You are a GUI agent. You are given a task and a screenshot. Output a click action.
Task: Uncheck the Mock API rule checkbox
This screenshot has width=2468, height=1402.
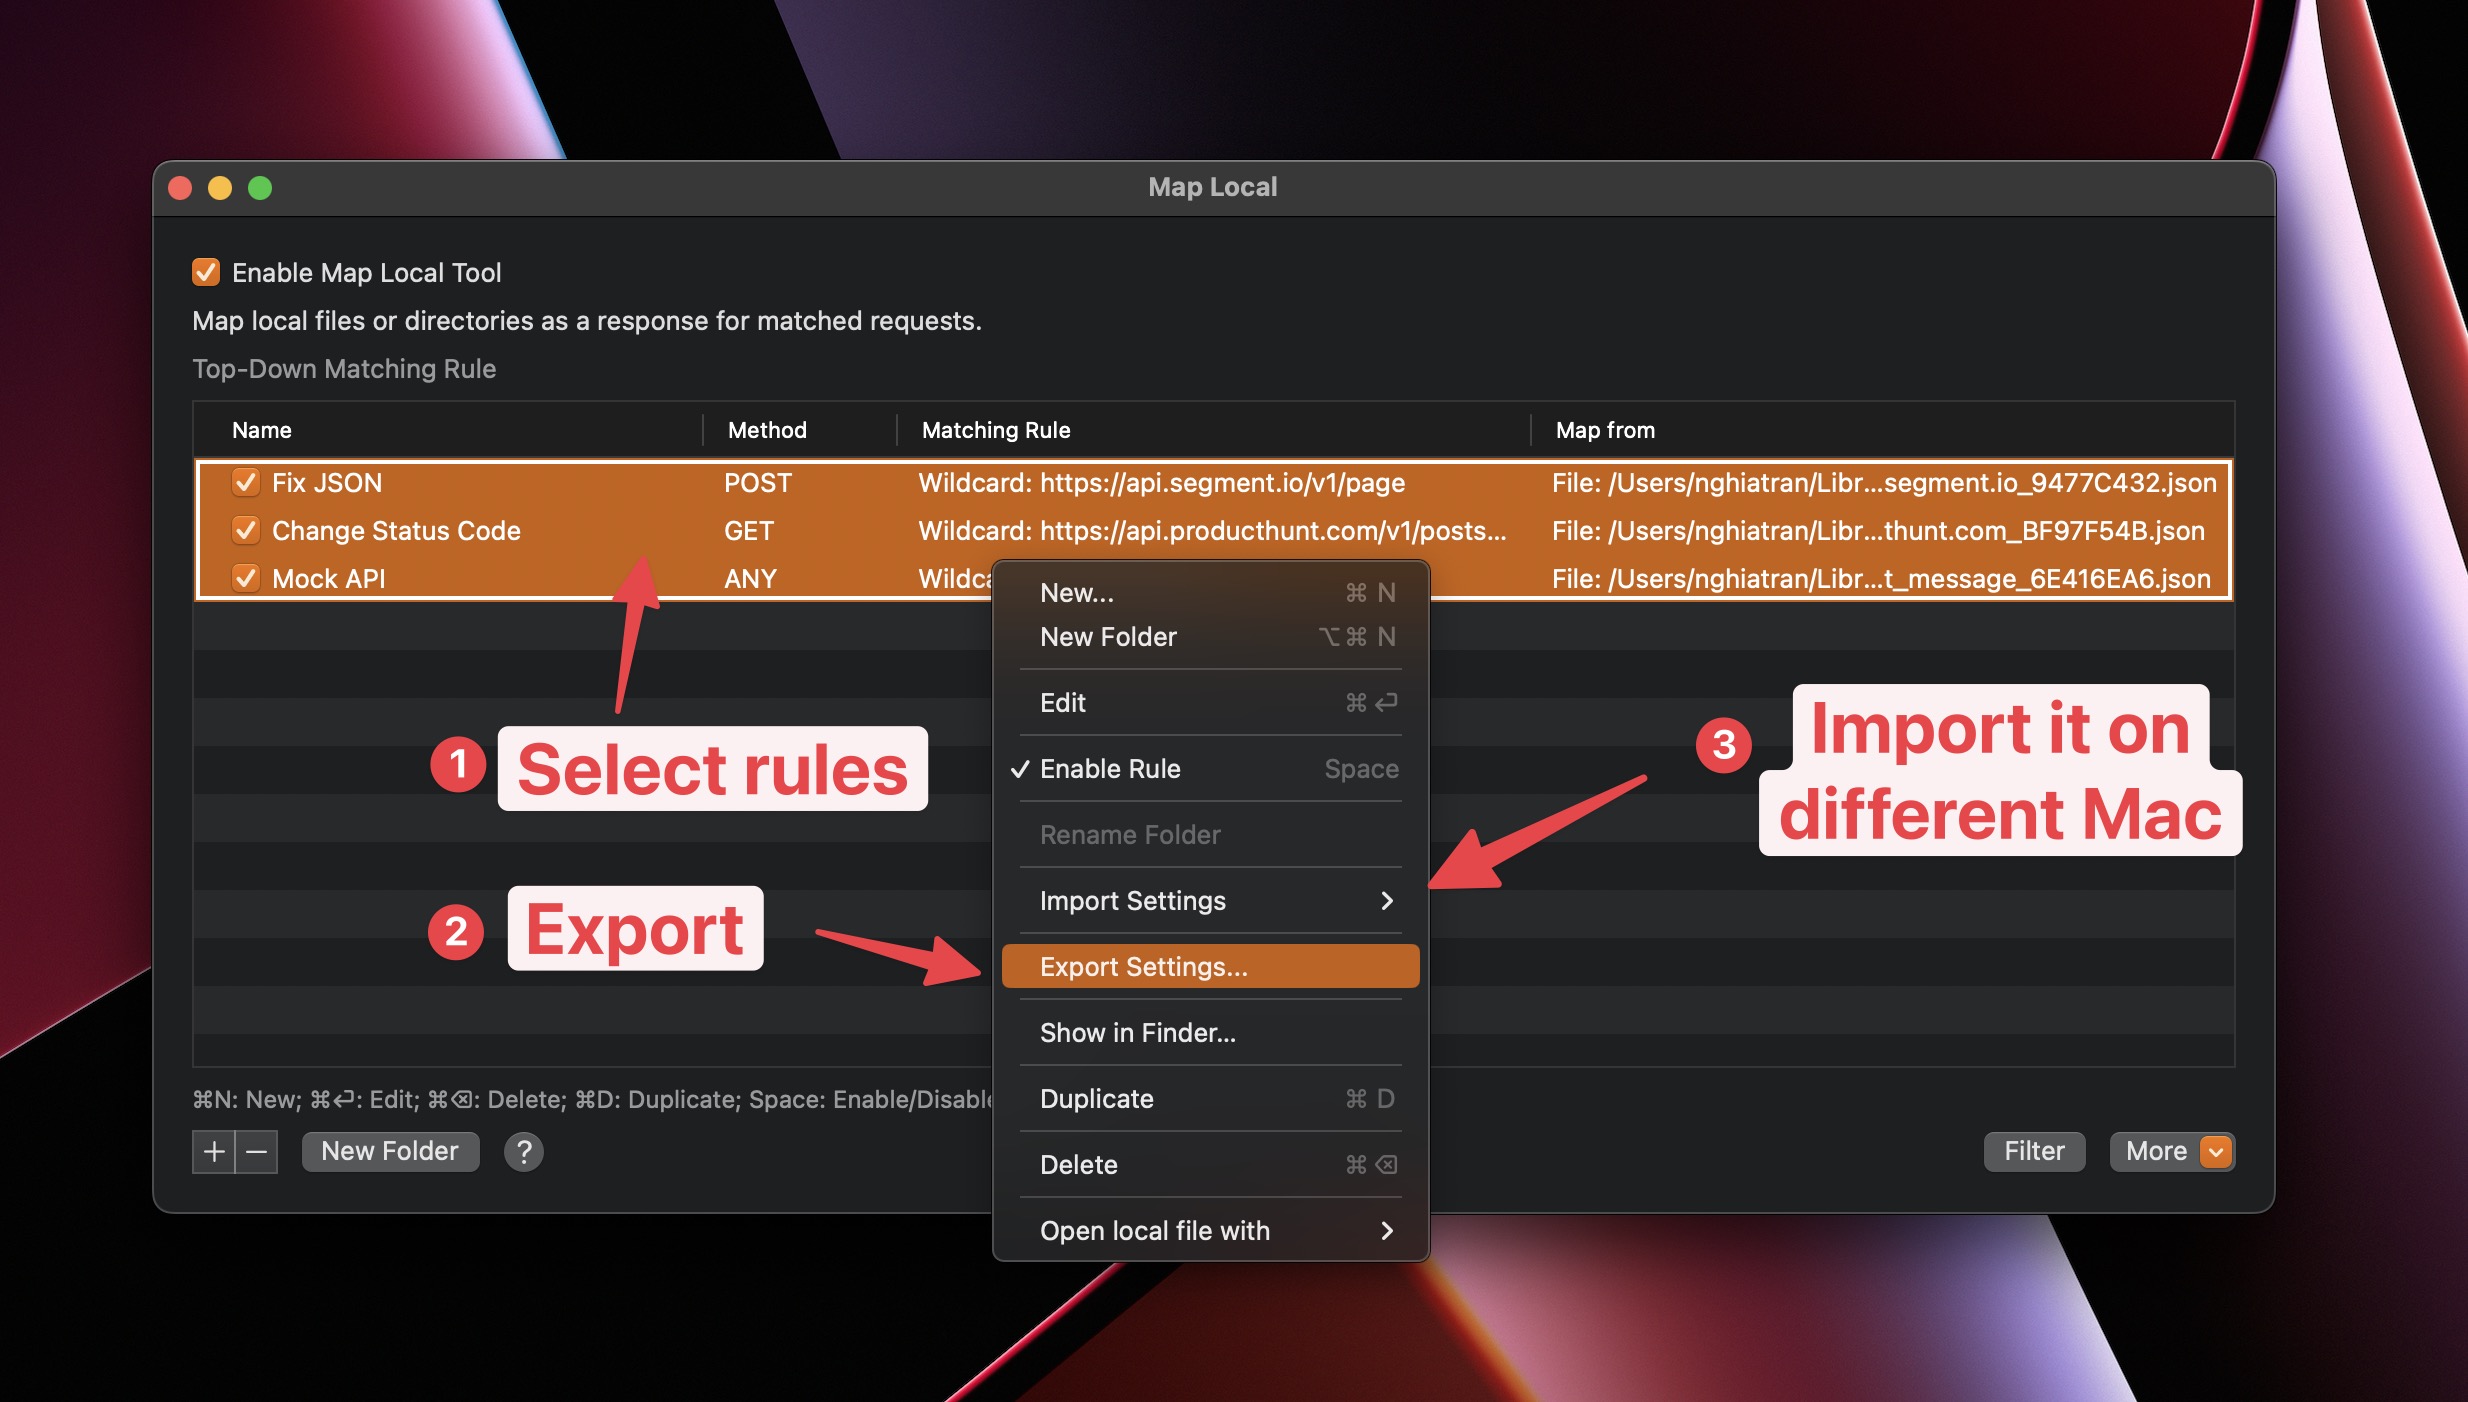pos(245,578)
